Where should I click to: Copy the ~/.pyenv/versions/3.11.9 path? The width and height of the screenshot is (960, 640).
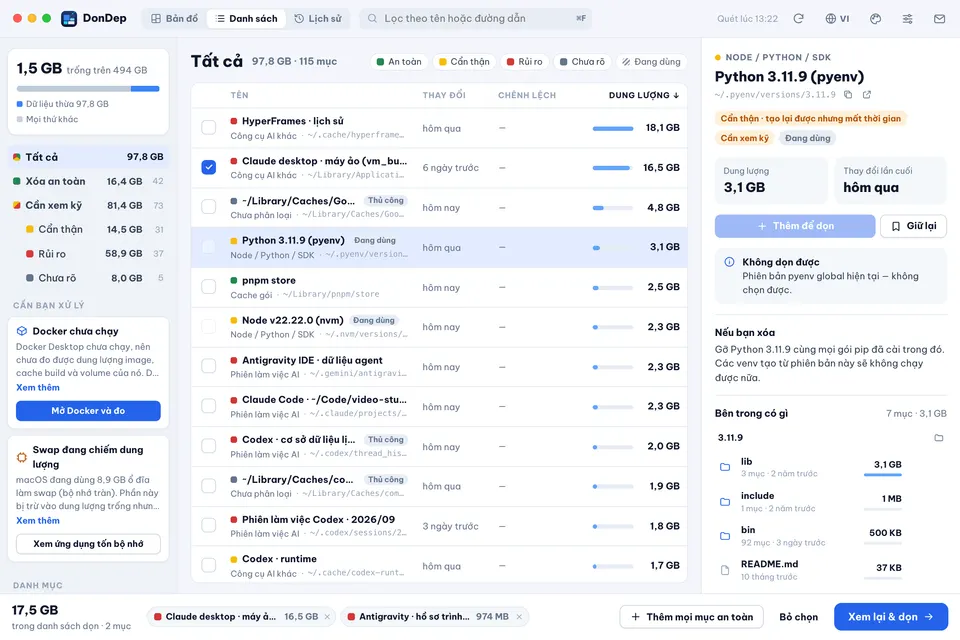pyautogui.click(x=848, y=94)
